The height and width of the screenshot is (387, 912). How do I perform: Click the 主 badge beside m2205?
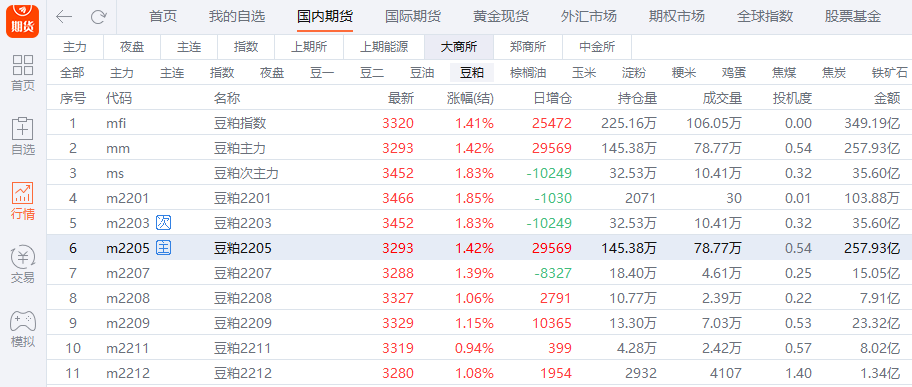click(163, 248)
